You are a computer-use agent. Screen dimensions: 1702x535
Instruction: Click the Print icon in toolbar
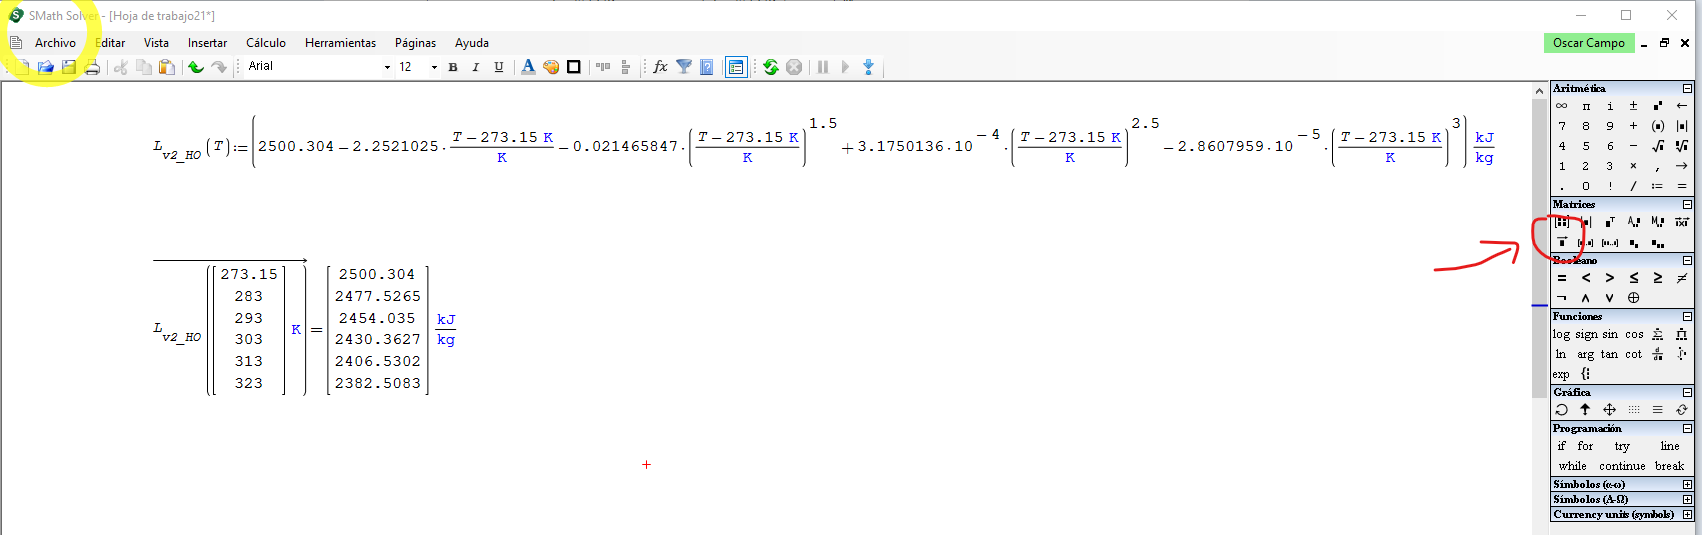coord(92,67)
